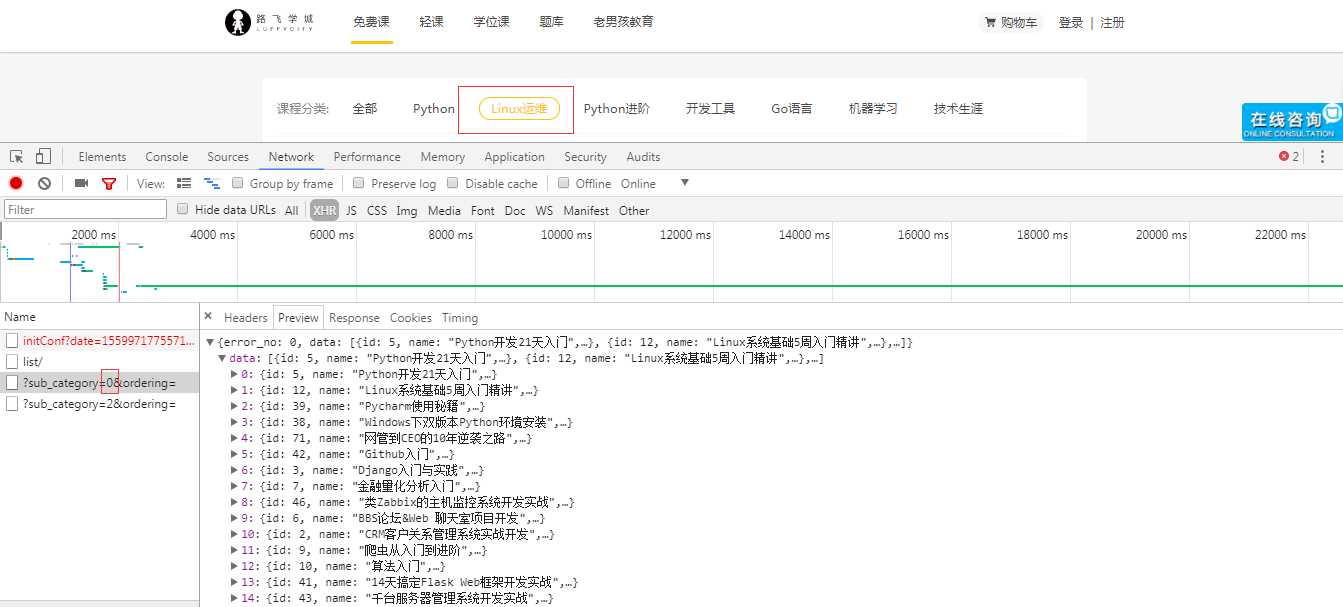Click the 注册 register link

pyautogui.click(x=1112, y=22)
